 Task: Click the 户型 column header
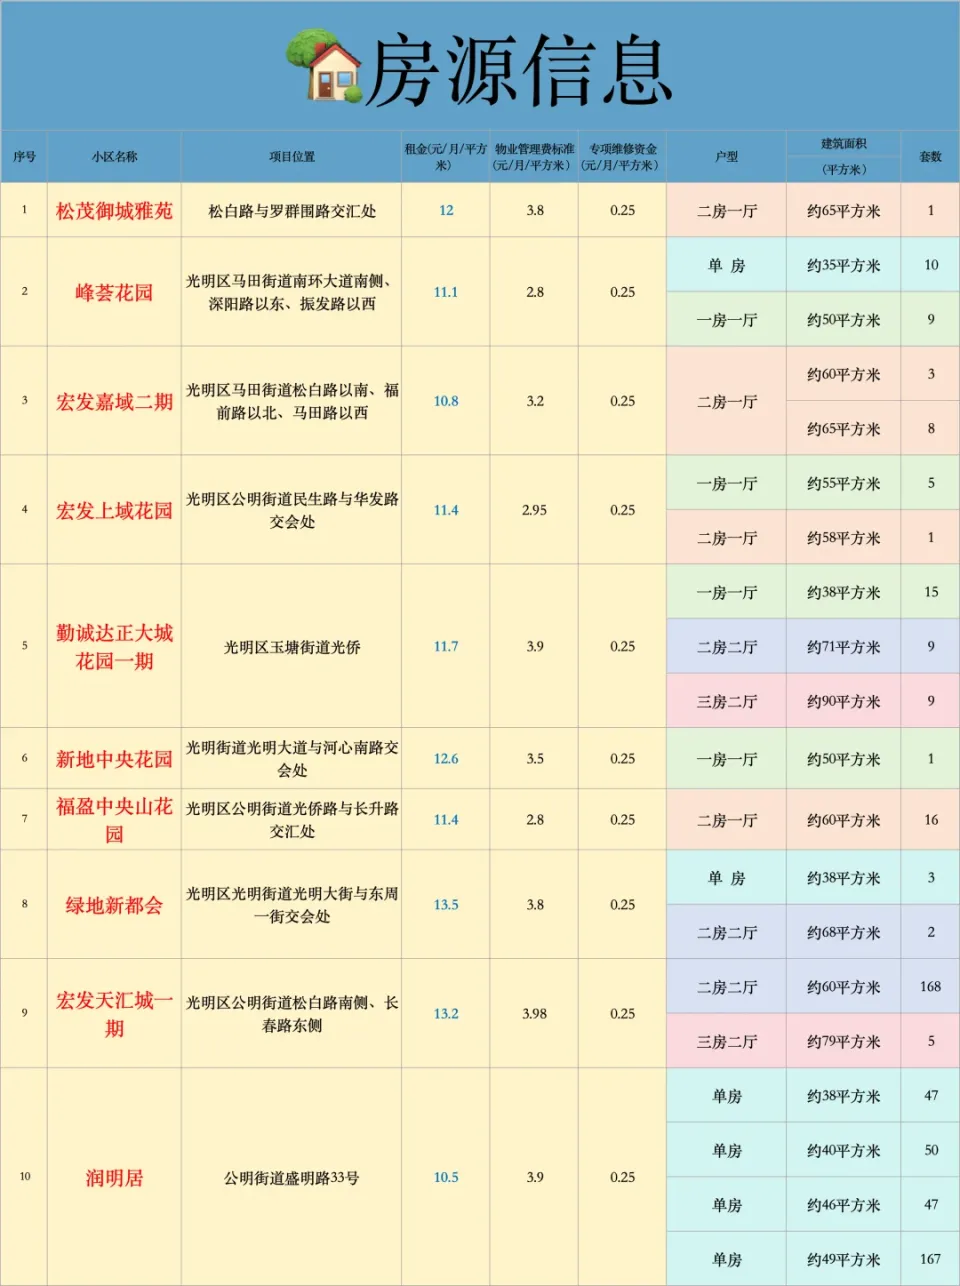tap(725, 156)
